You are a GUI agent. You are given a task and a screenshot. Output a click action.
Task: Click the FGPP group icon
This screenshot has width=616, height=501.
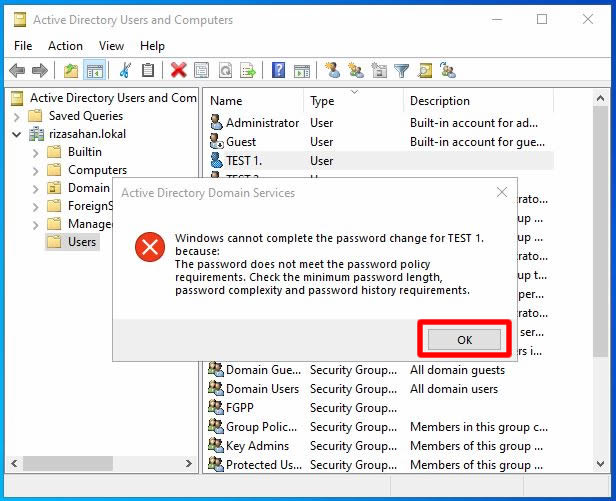[216, 407]
